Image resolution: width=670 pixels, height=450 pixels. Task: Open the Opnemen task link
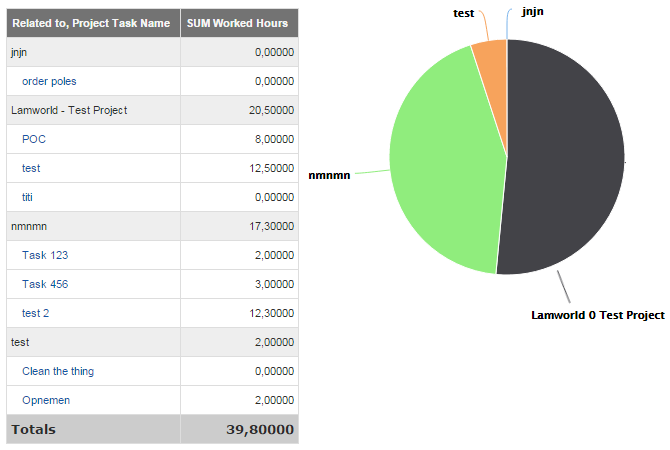[x=46, y=400]
